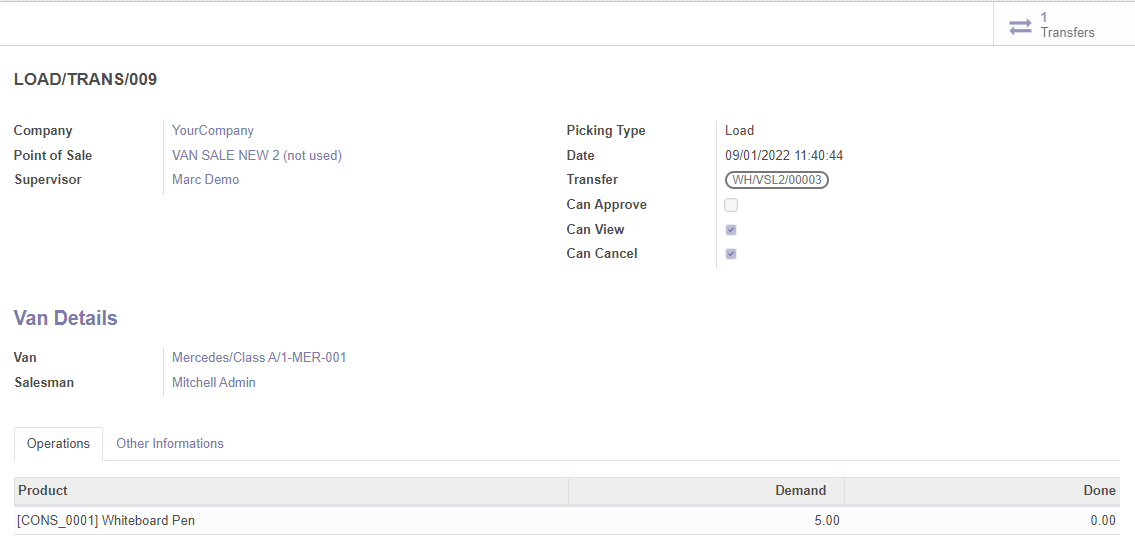
Task: Toggle the Can View checkbox
Action: click(731, 230)
